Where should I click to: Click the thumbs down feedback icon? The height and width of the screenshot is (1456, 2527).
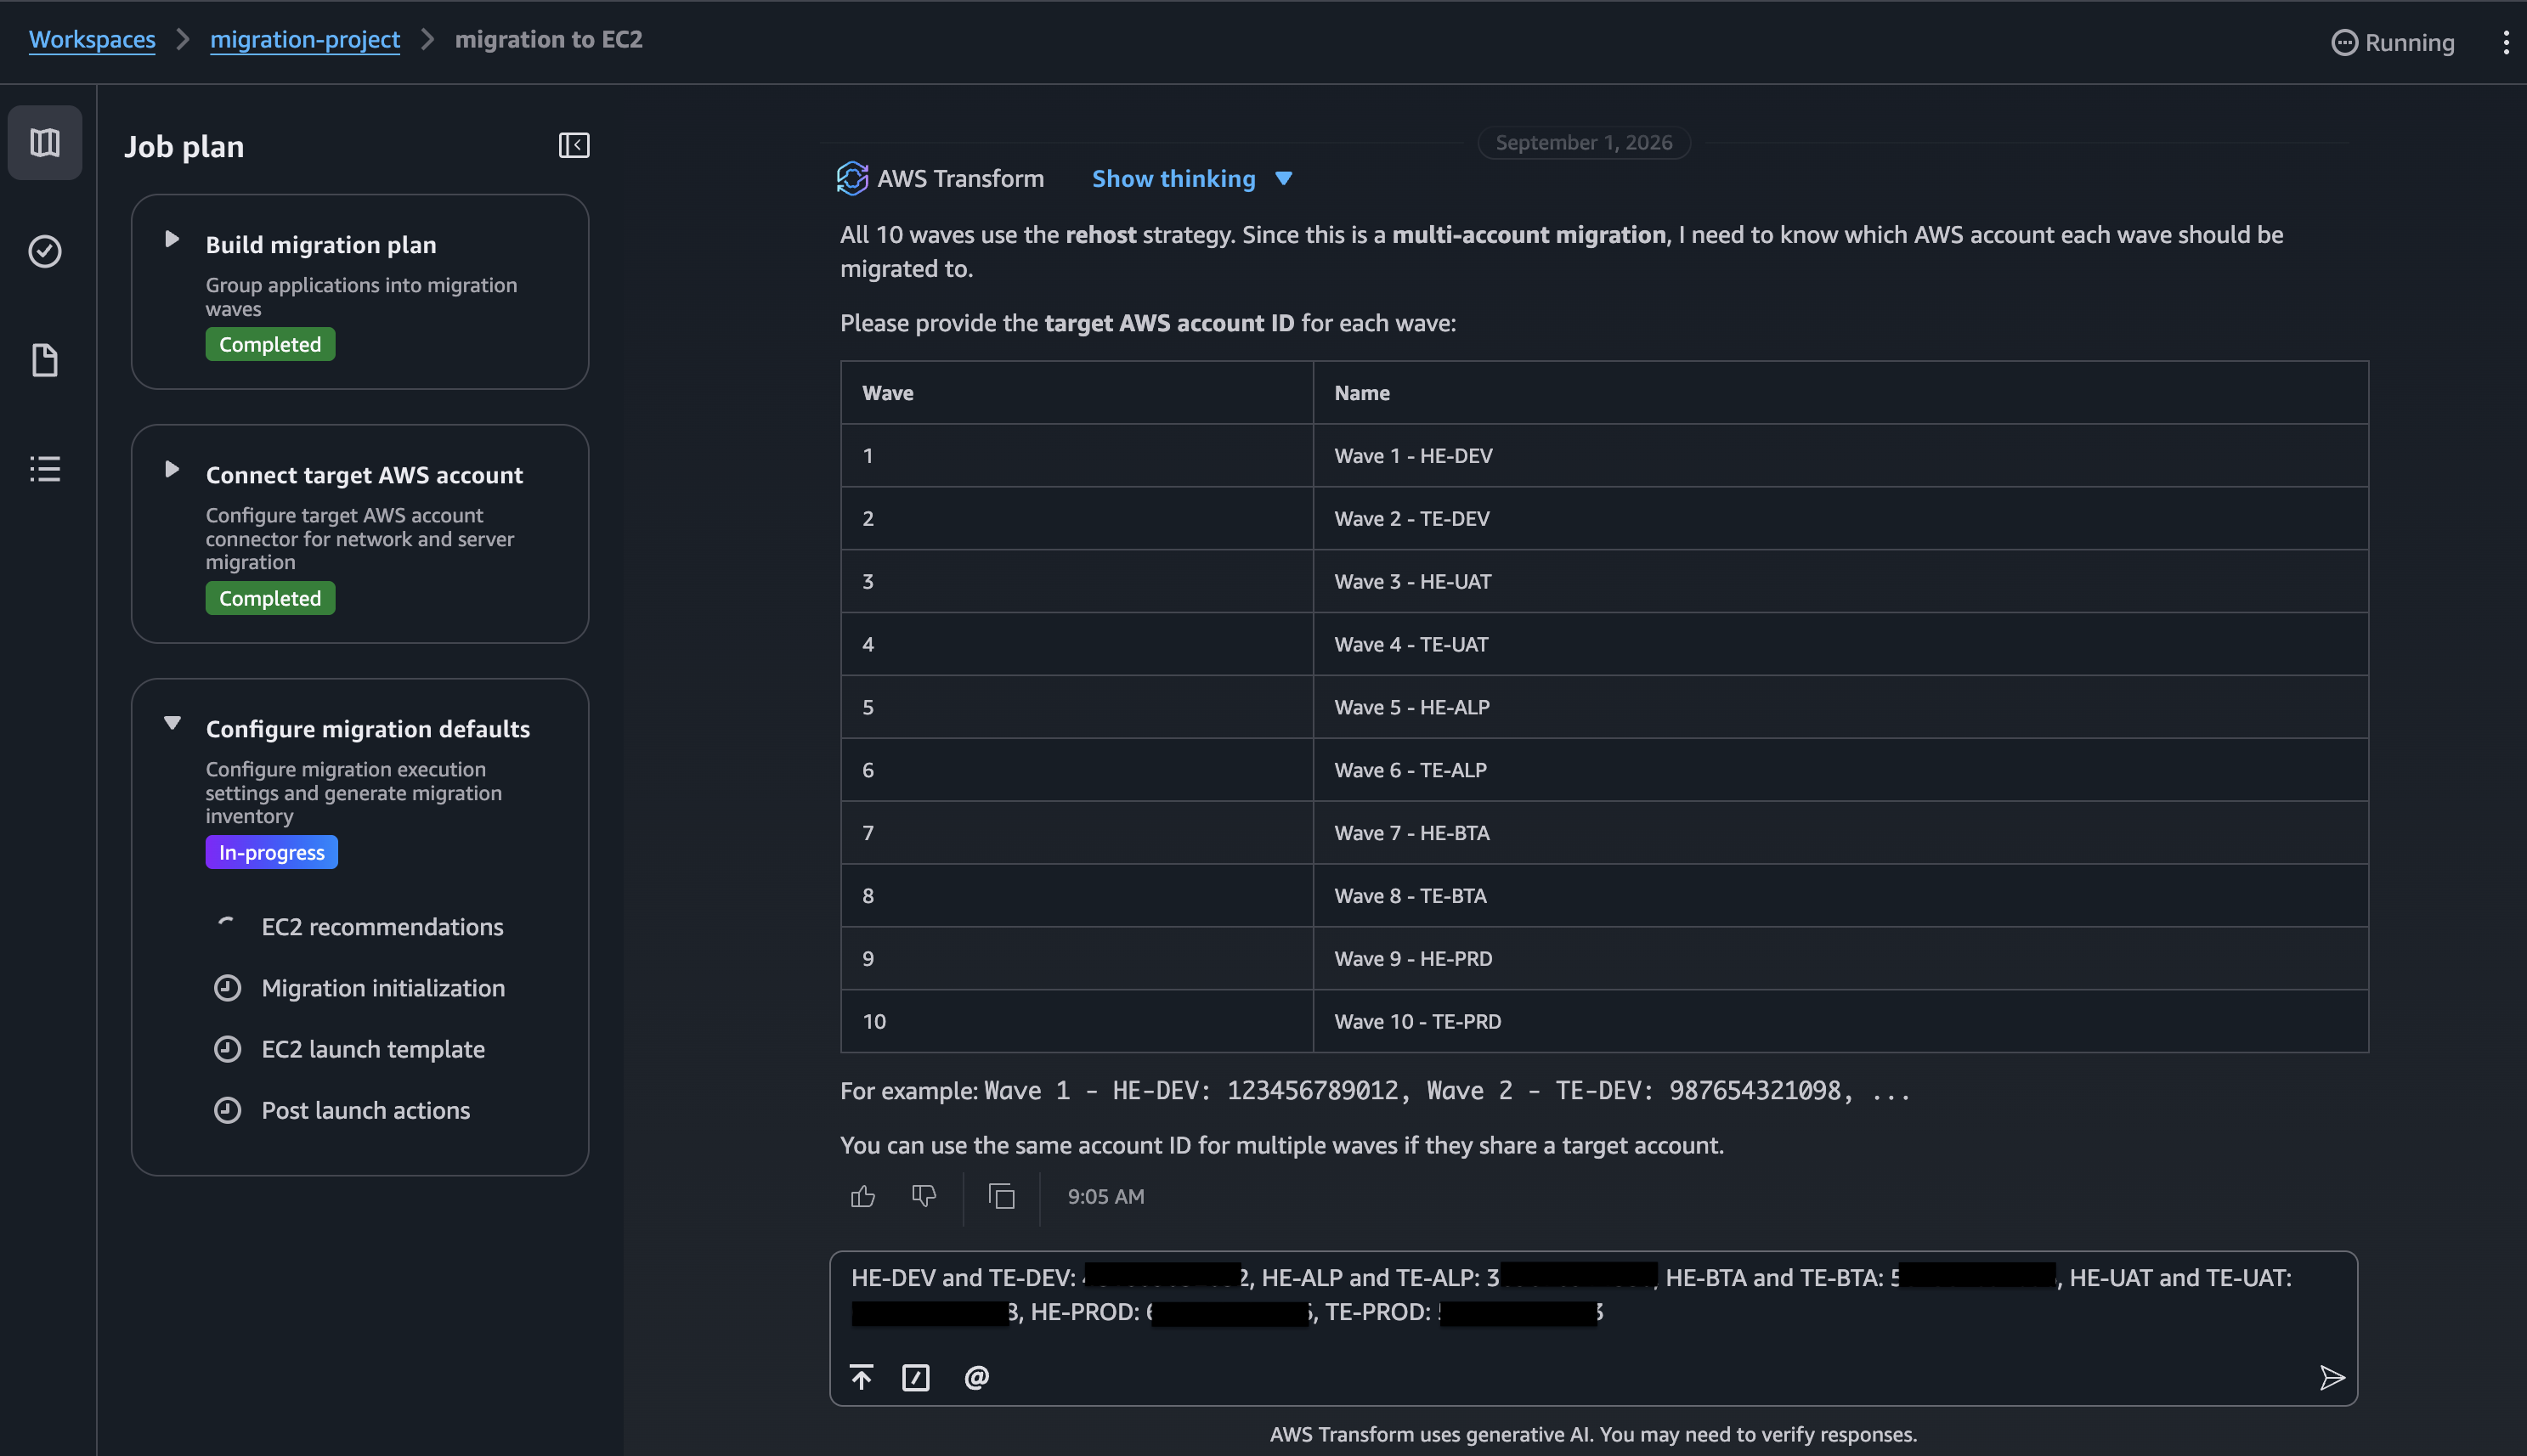pyautogui.click(x=924, y=1196)
